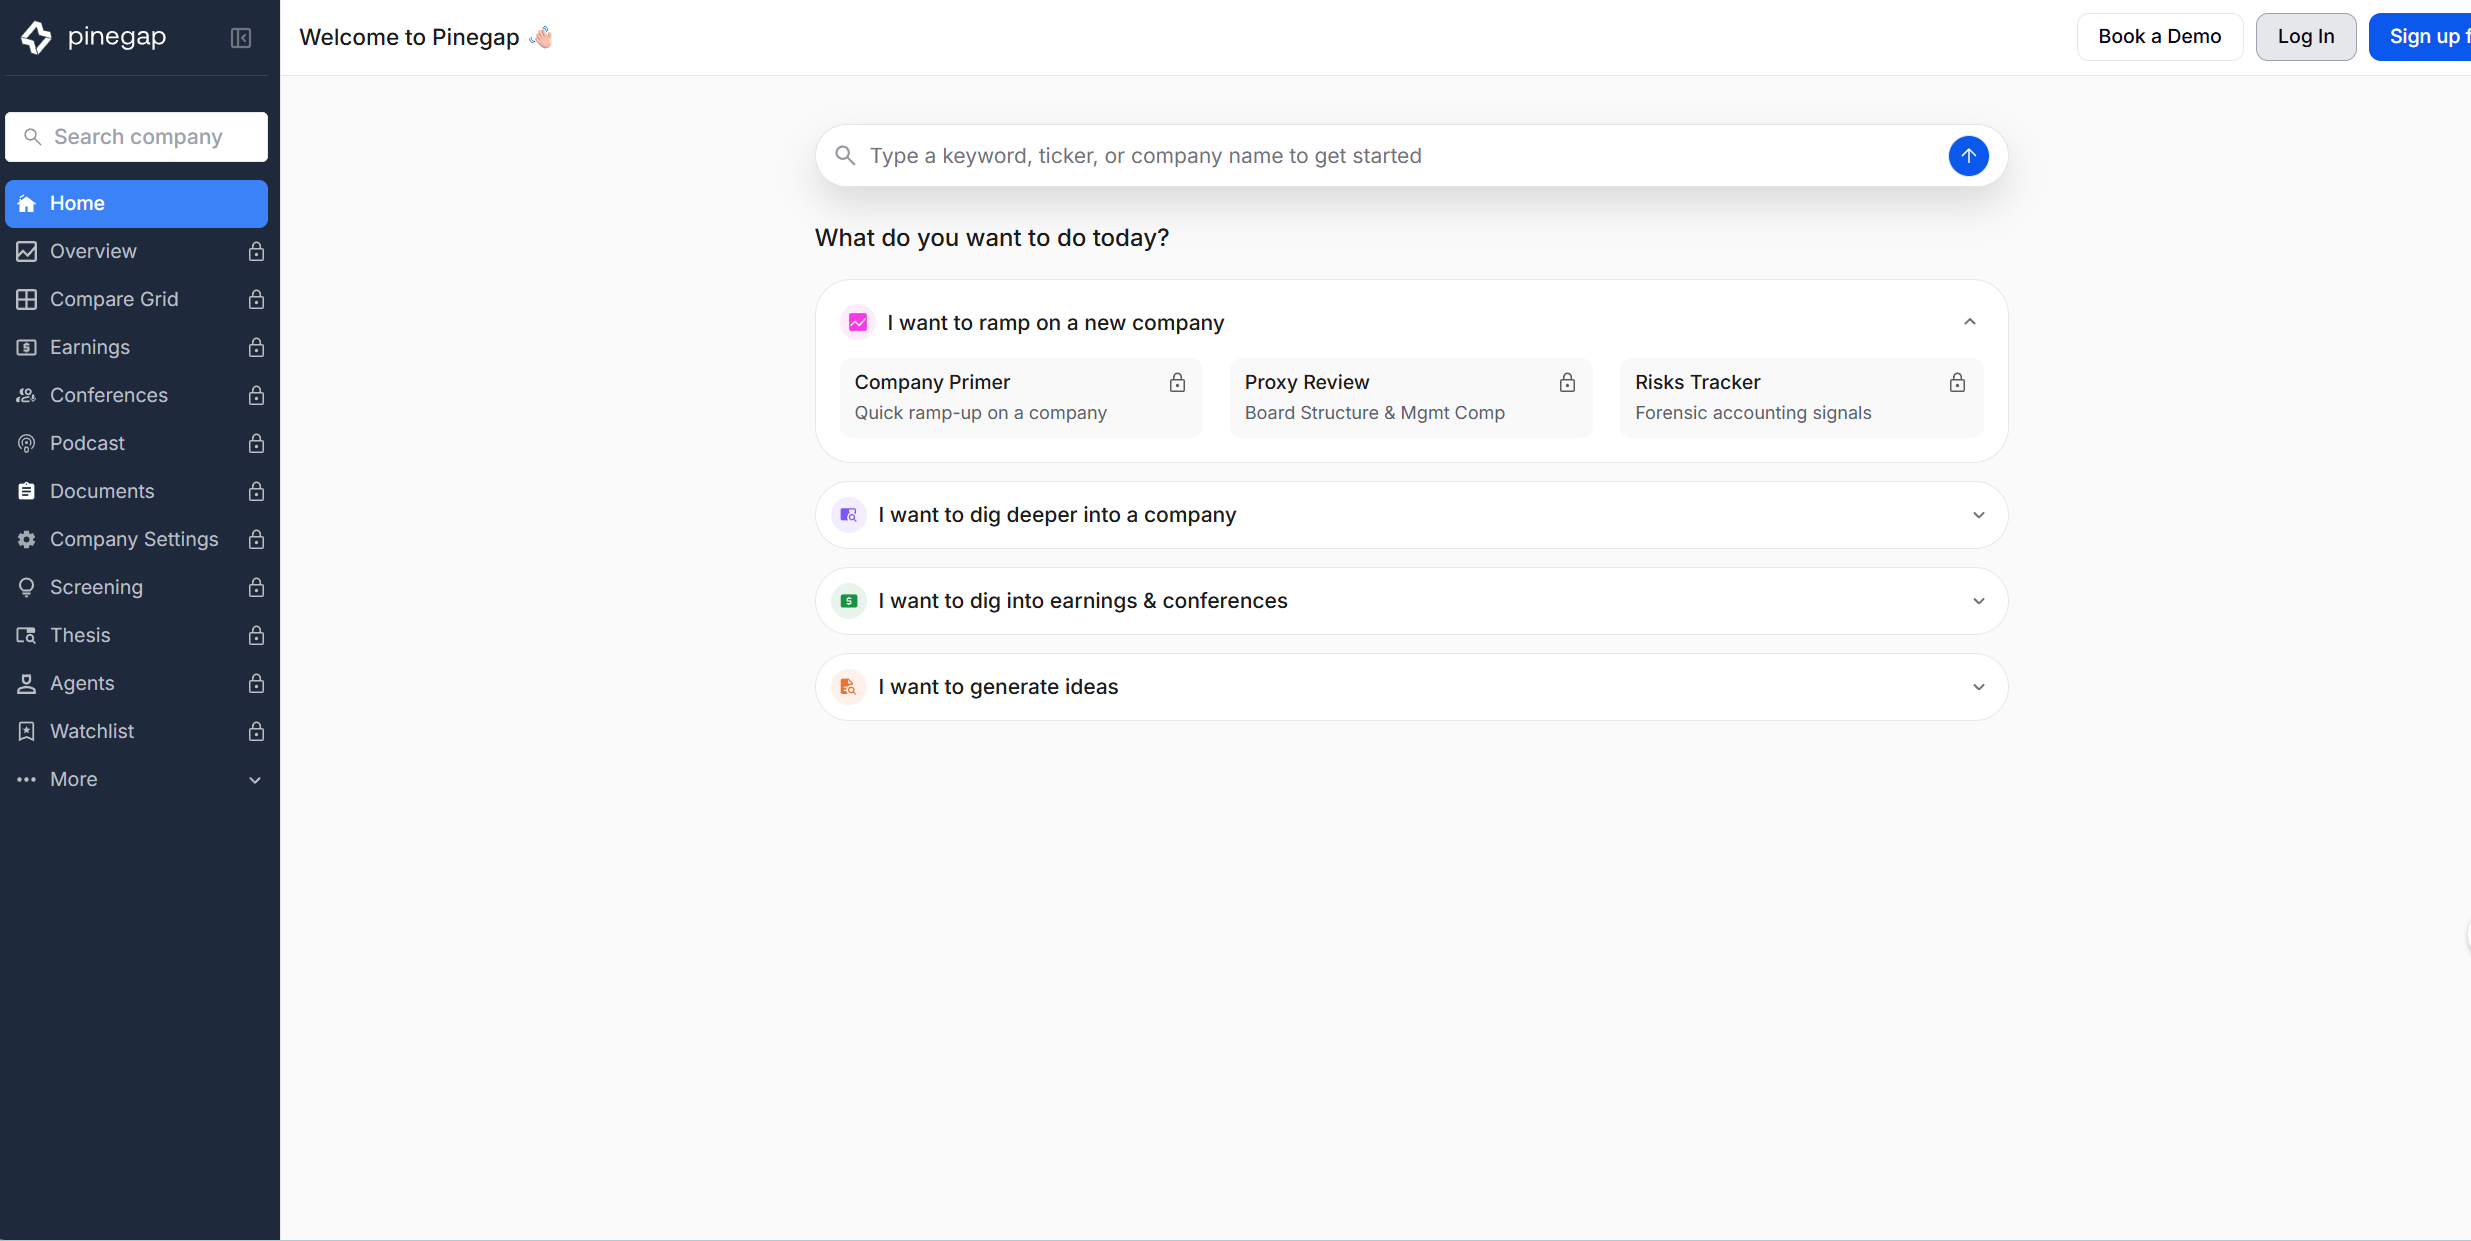The width and height of the screenshot is (2471, 1241).
Task: Click the Agents person icon
Action: tap(27, 684)
